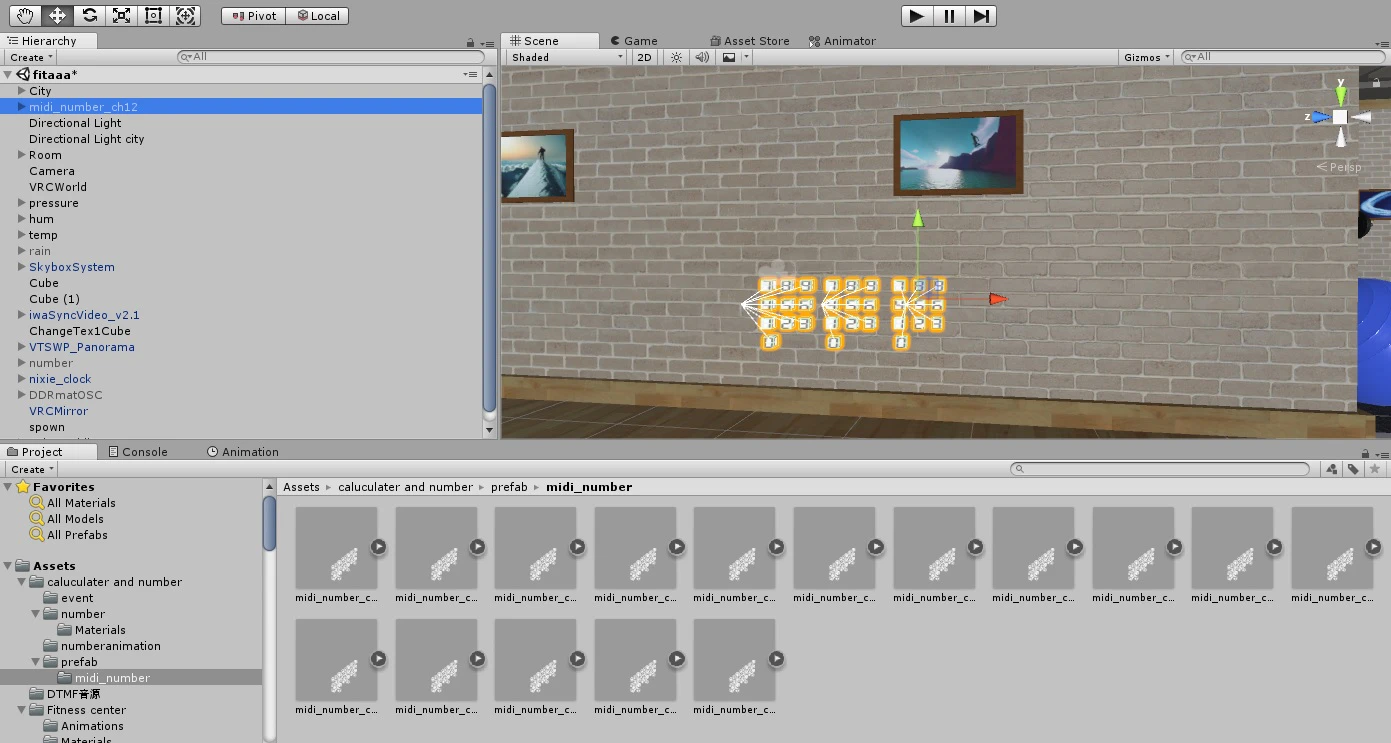Viewport: 1391px width, 743px height.
Task: Open the Gizmos dropdown
Action: pos(1146,57)
